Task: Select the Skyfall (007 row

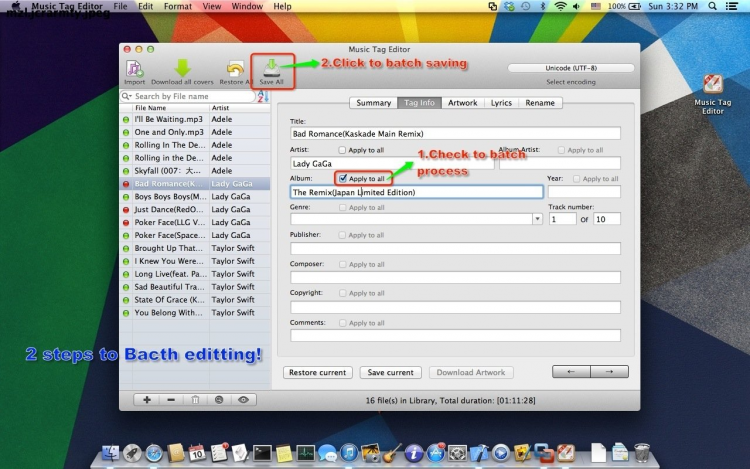Action: click(x=195, y=171)
